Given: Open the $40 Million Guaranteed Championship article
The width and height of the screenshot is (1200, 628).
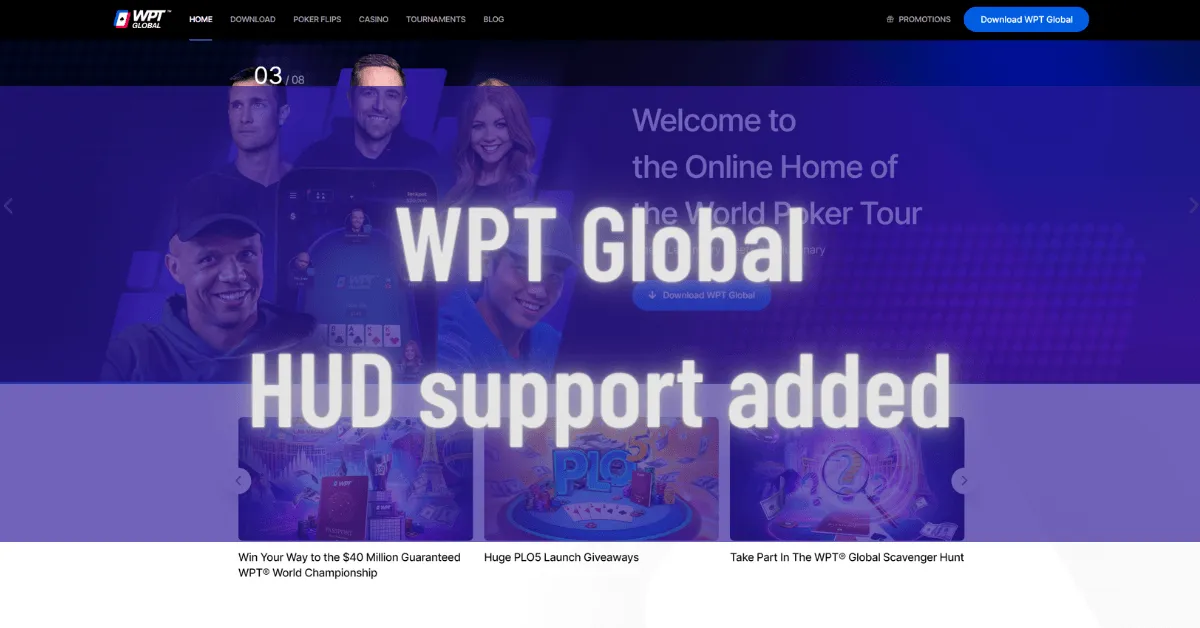Looking at the screenshot, I should (x=348, y=565).
